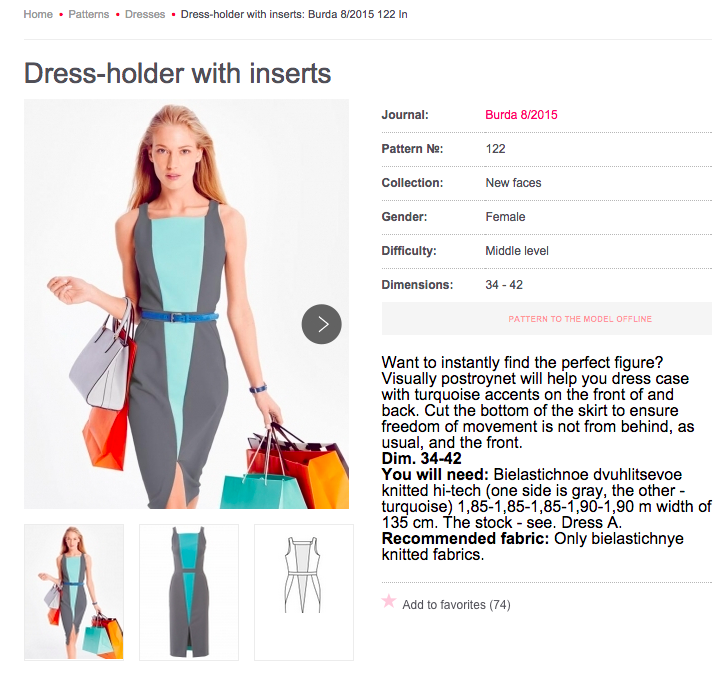728x675 pixels.
Task: Select the model photo thumbnail
Action: click(x=74, y=592)
